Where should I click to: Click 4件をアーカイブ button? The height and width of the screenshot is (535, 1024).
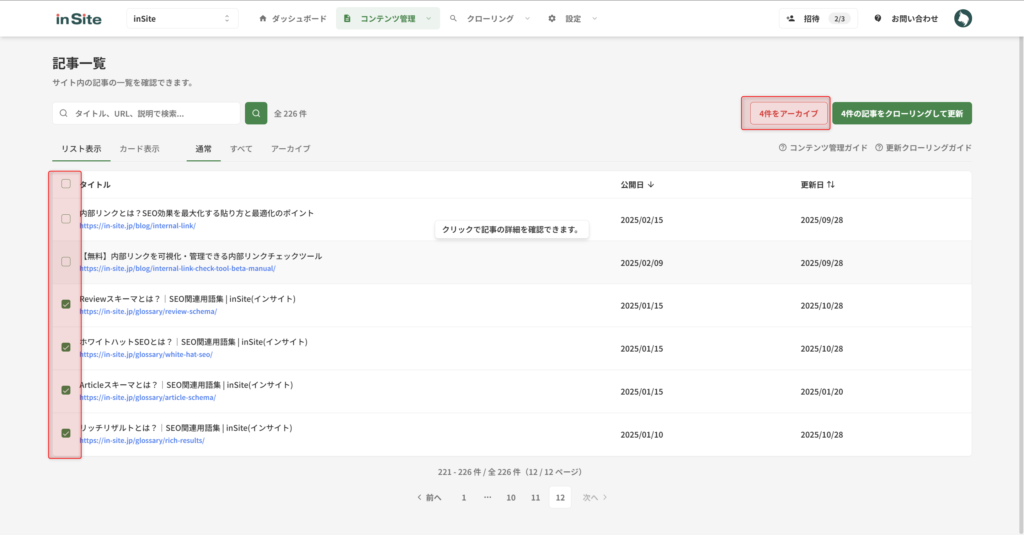[788, 113]
